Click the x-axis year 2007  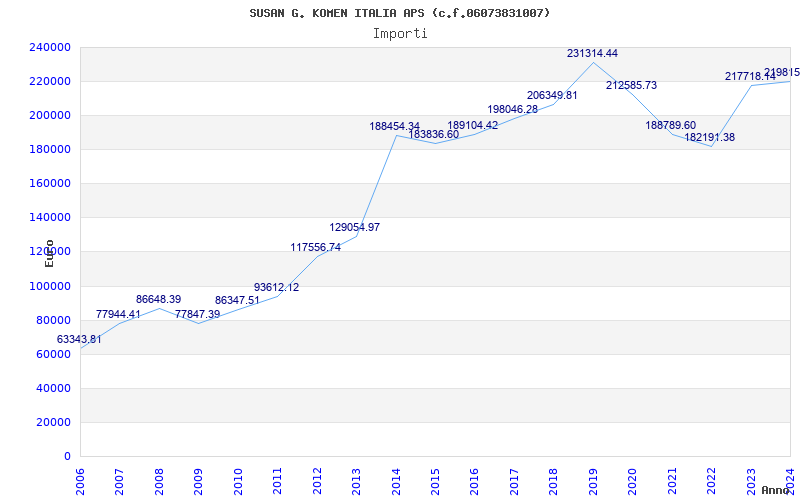[x=119, y=482]
